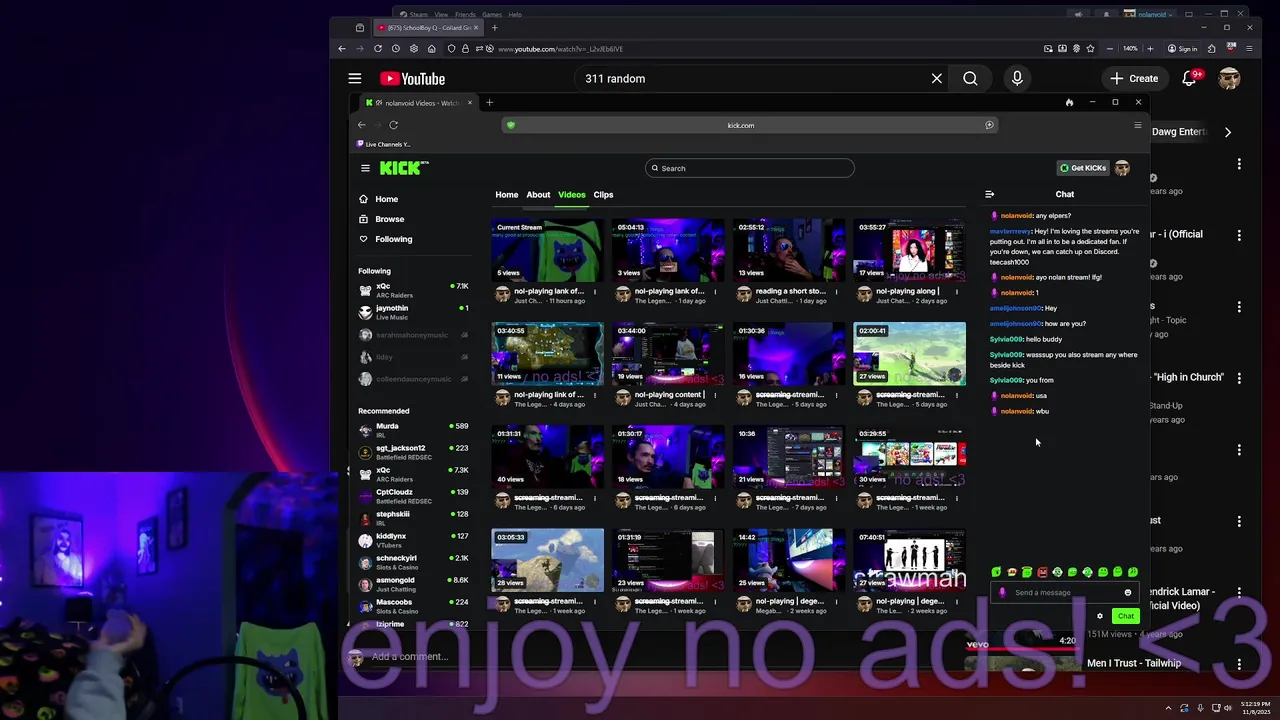Pick the first green emote in chat
Viewport: 1280px width, 720px height.
[x=996, y=572]
